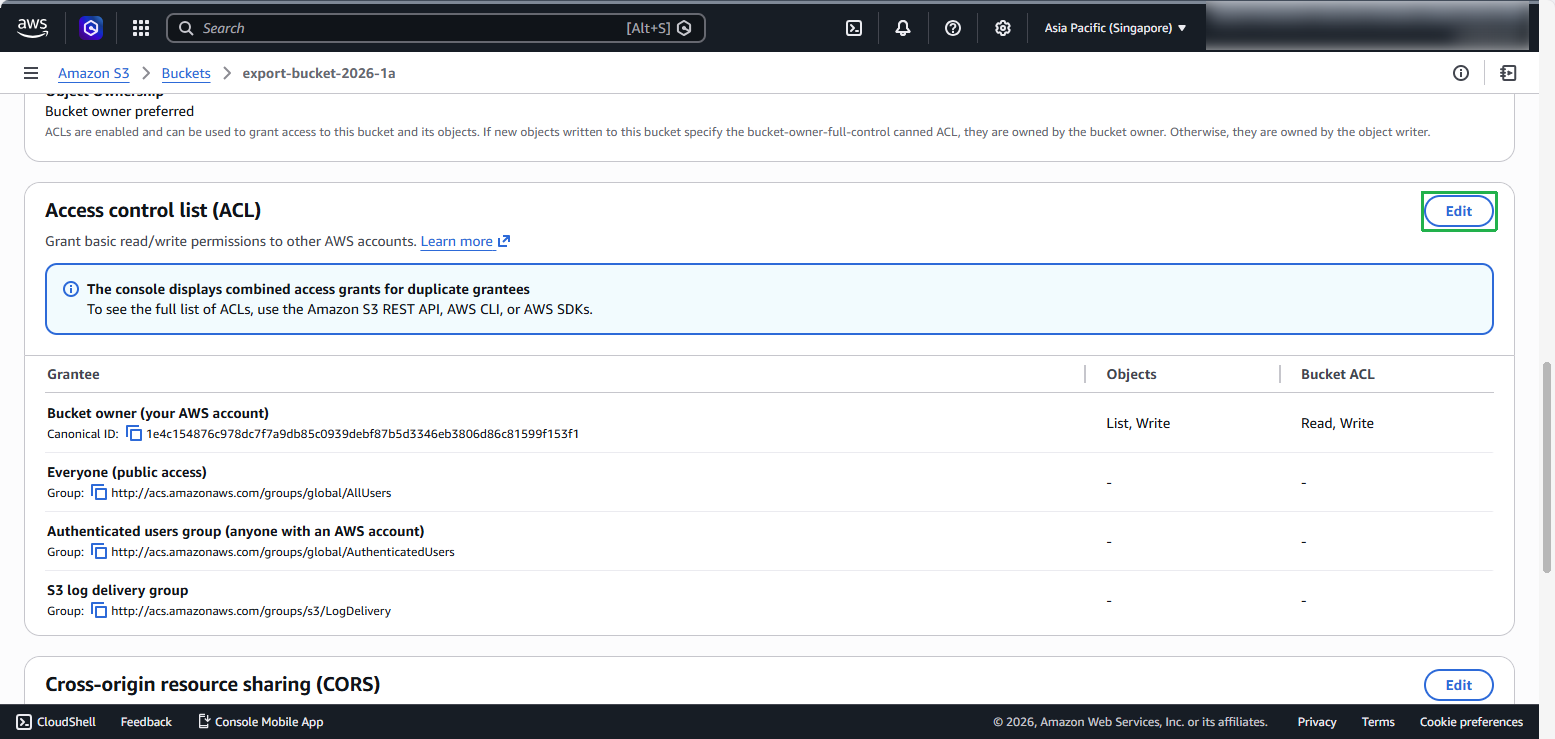This screenshot has height=739, width=1555.
Task: Click the Objects column header
Action: [x=1131, y=374]
